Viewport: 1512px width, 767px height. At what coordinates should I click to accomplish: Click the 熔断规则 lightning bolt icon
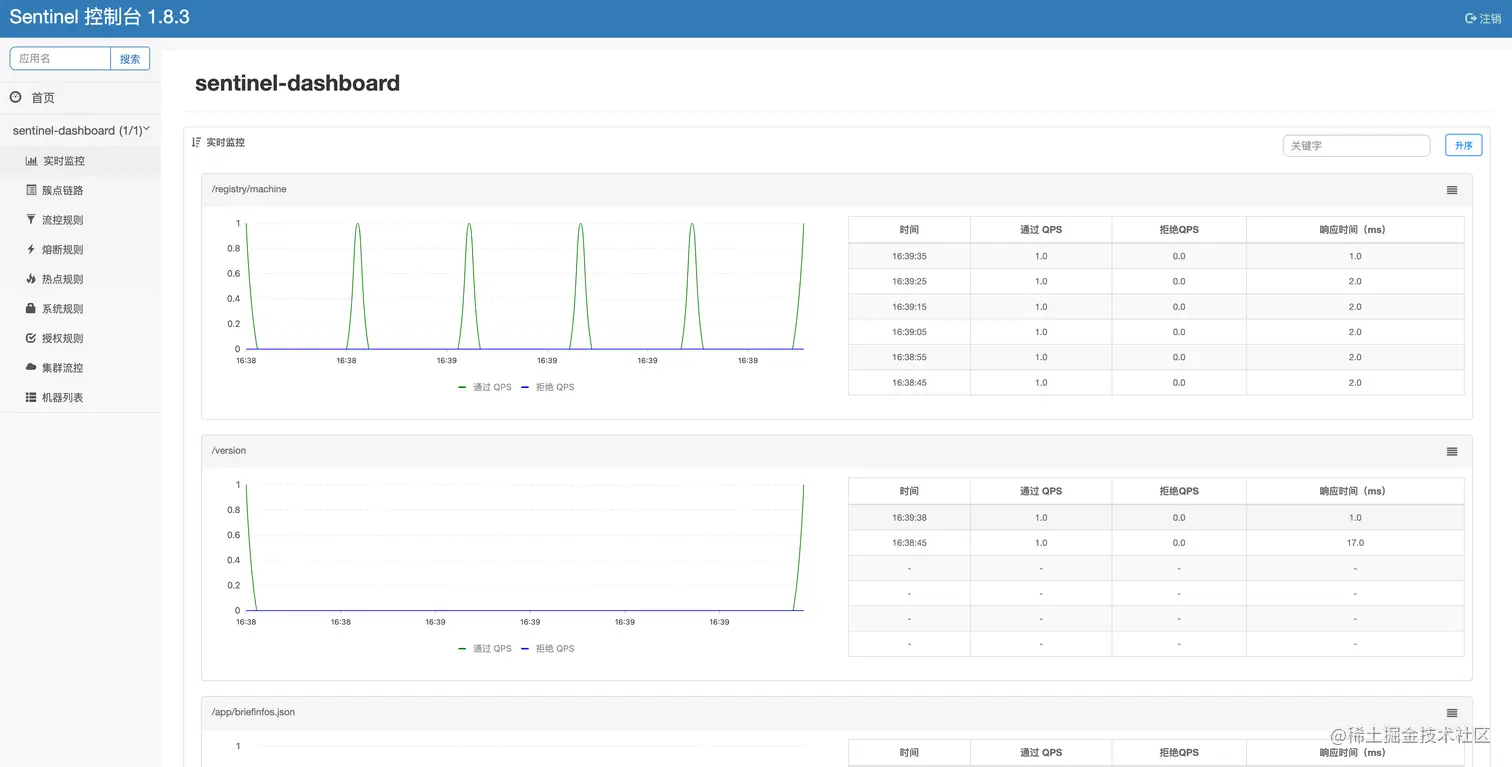coord(31,249)
